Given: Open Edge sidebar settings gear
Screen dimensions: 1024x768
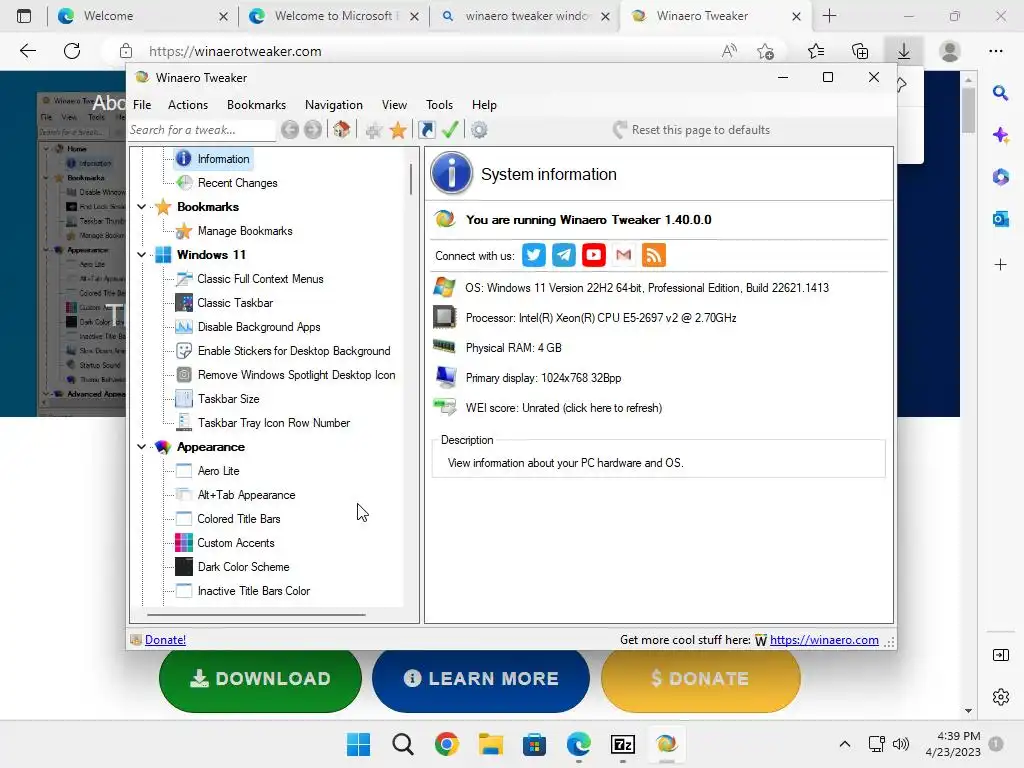Looking at the screenshot, I should pyautogui.click(x=1000, y=697).
